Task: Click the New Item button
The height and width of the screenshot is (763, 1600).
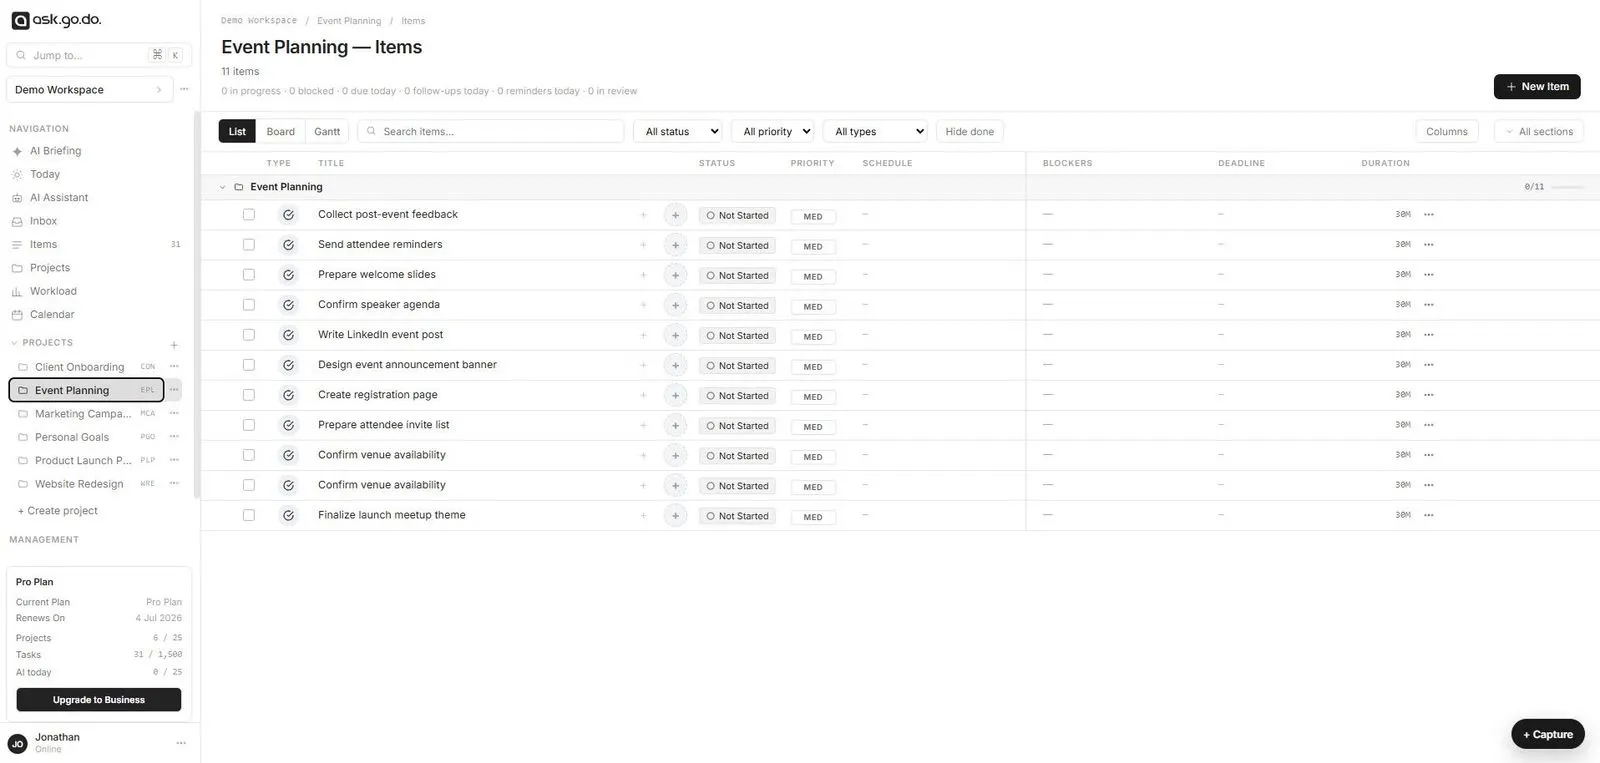Action: tap(1537, 87)
